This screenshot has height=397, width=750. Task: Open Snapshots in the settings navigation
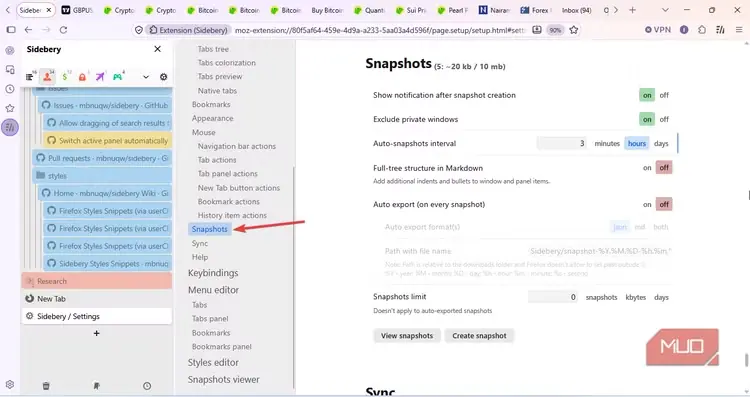[x=210, y=229]
